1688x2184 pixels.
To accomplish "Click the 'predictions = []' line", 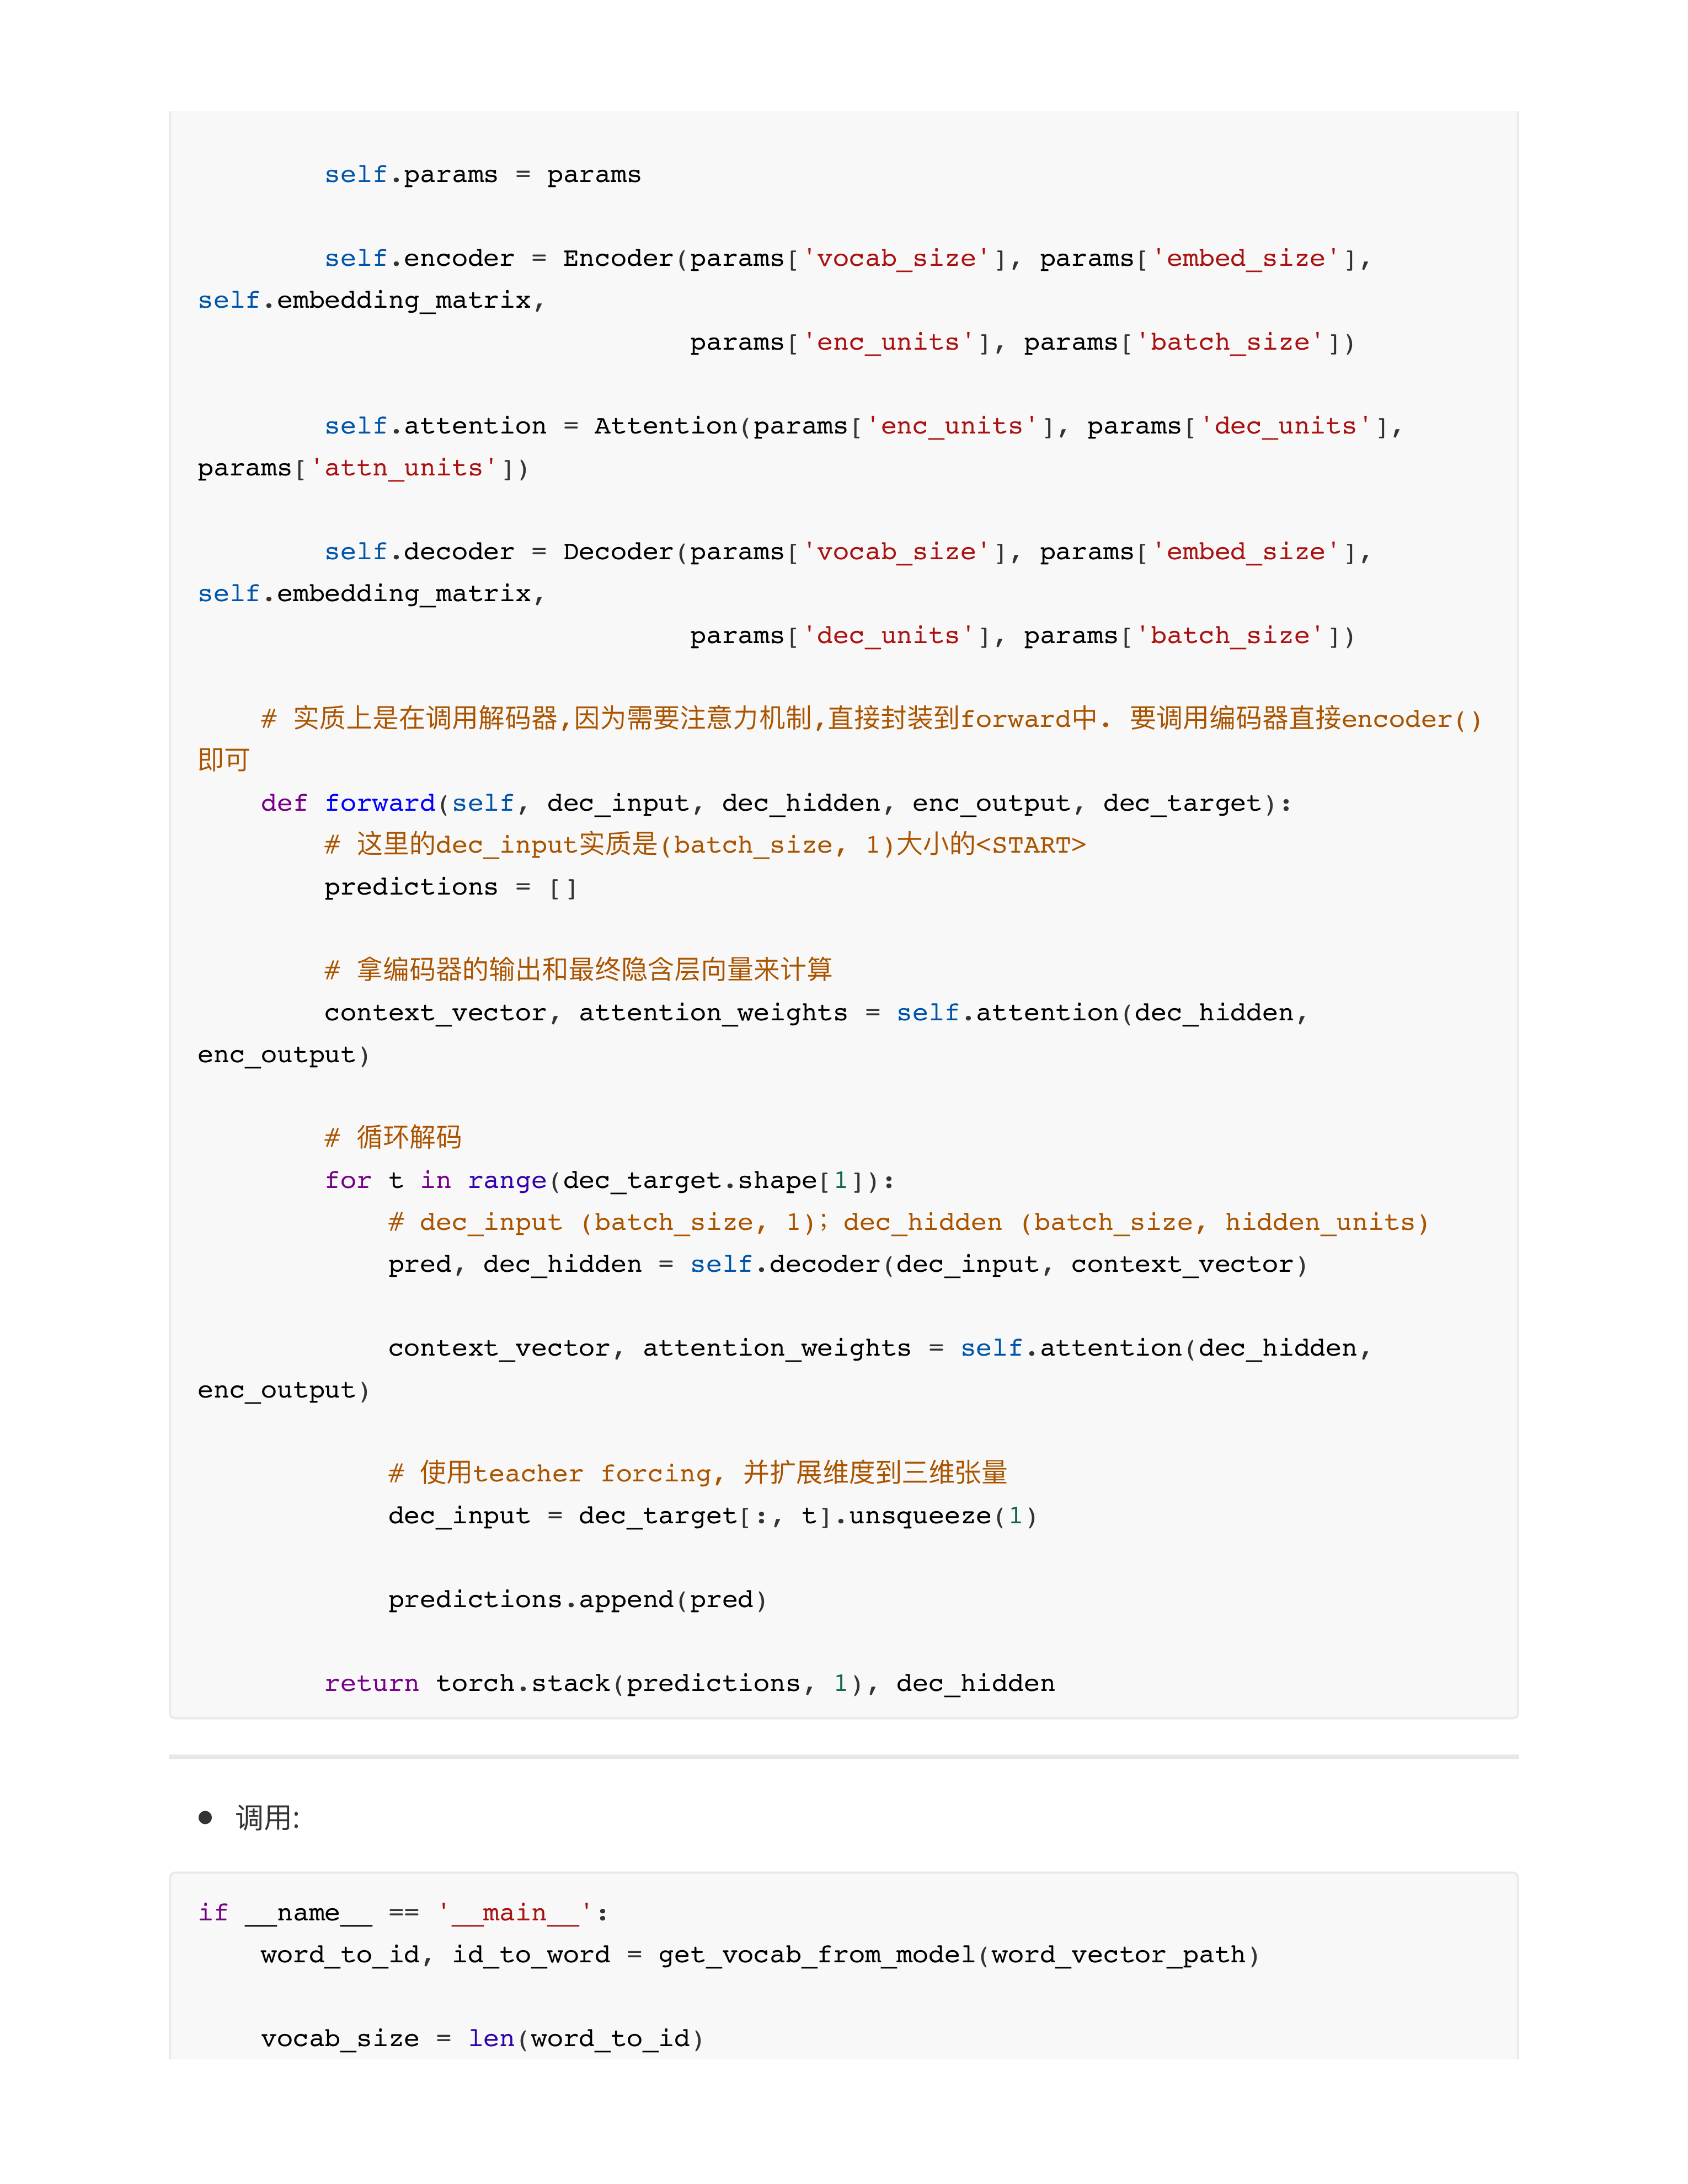I will (450, 887).
